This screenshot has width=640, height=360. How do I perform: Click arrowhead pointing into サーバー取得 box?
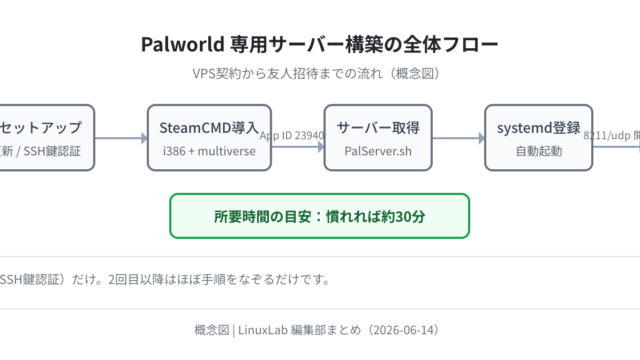321,147
